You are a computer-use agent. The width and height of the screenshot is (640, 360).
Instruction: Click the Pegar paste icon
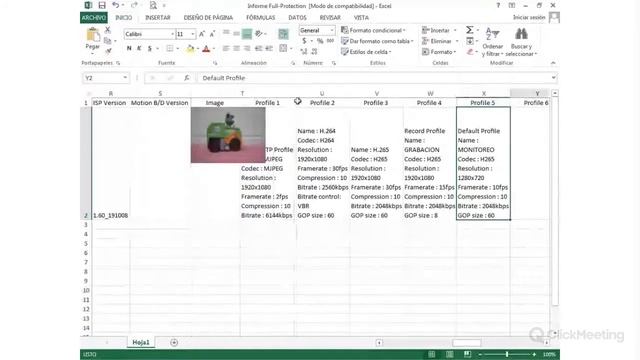click(93, 36)
